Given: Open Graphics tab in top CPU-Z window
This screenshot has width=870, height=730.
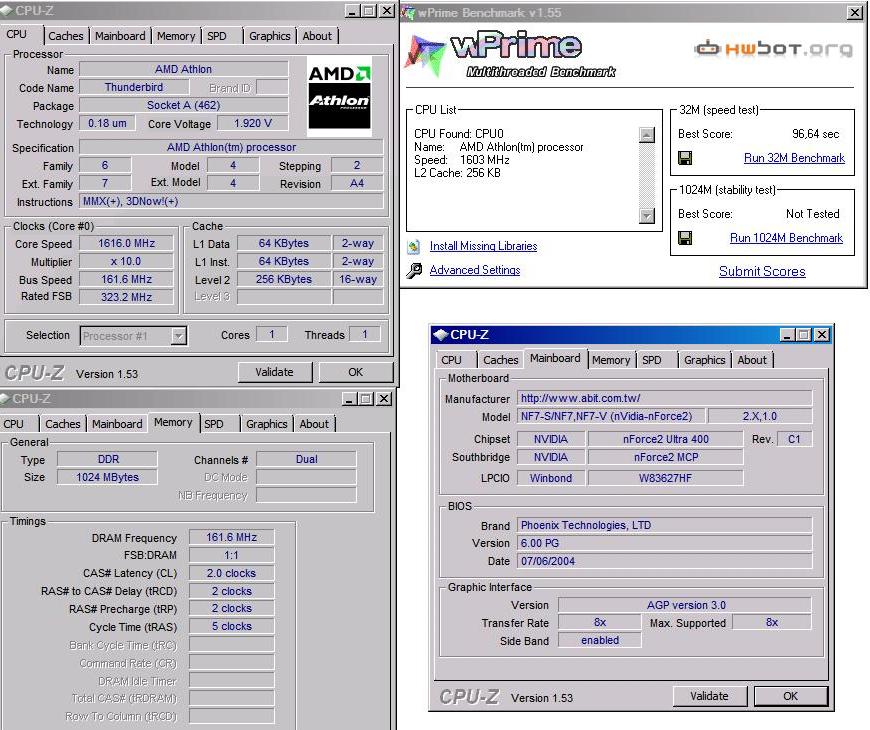Looking at the screenshot, I should [x=270, y=36].
